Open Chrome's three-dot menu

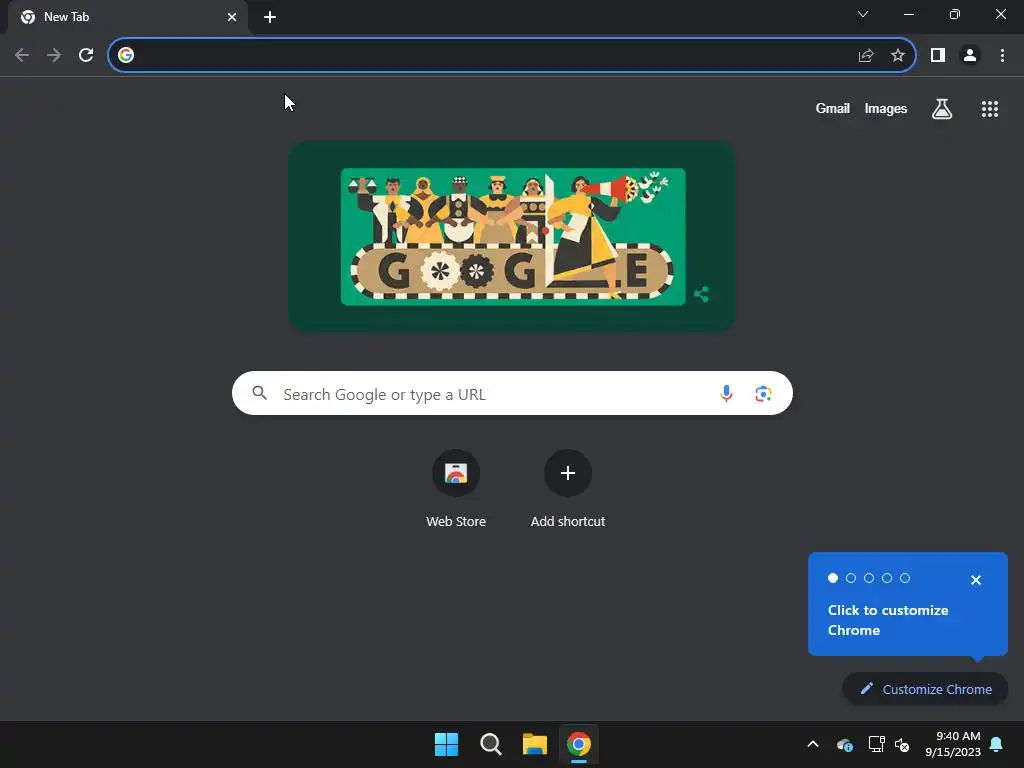pyautogui.click(x=1002, y=56)
